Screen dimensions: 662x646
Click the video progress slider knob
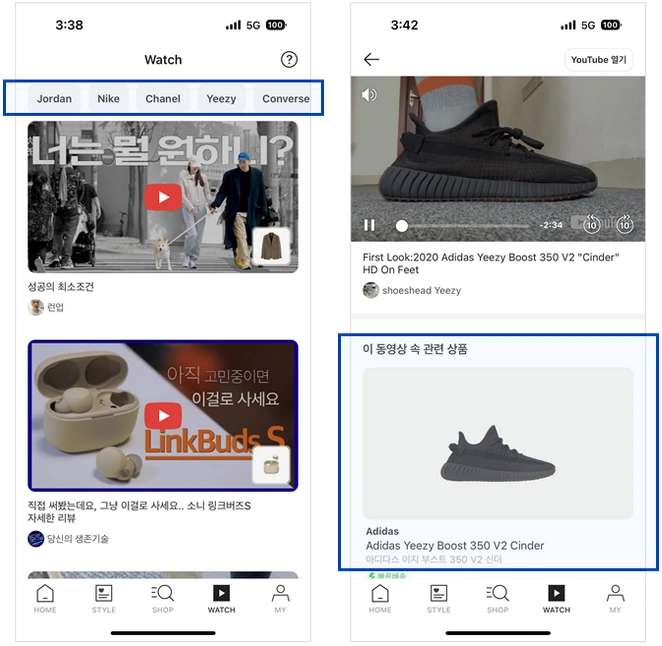pos(402,226)
